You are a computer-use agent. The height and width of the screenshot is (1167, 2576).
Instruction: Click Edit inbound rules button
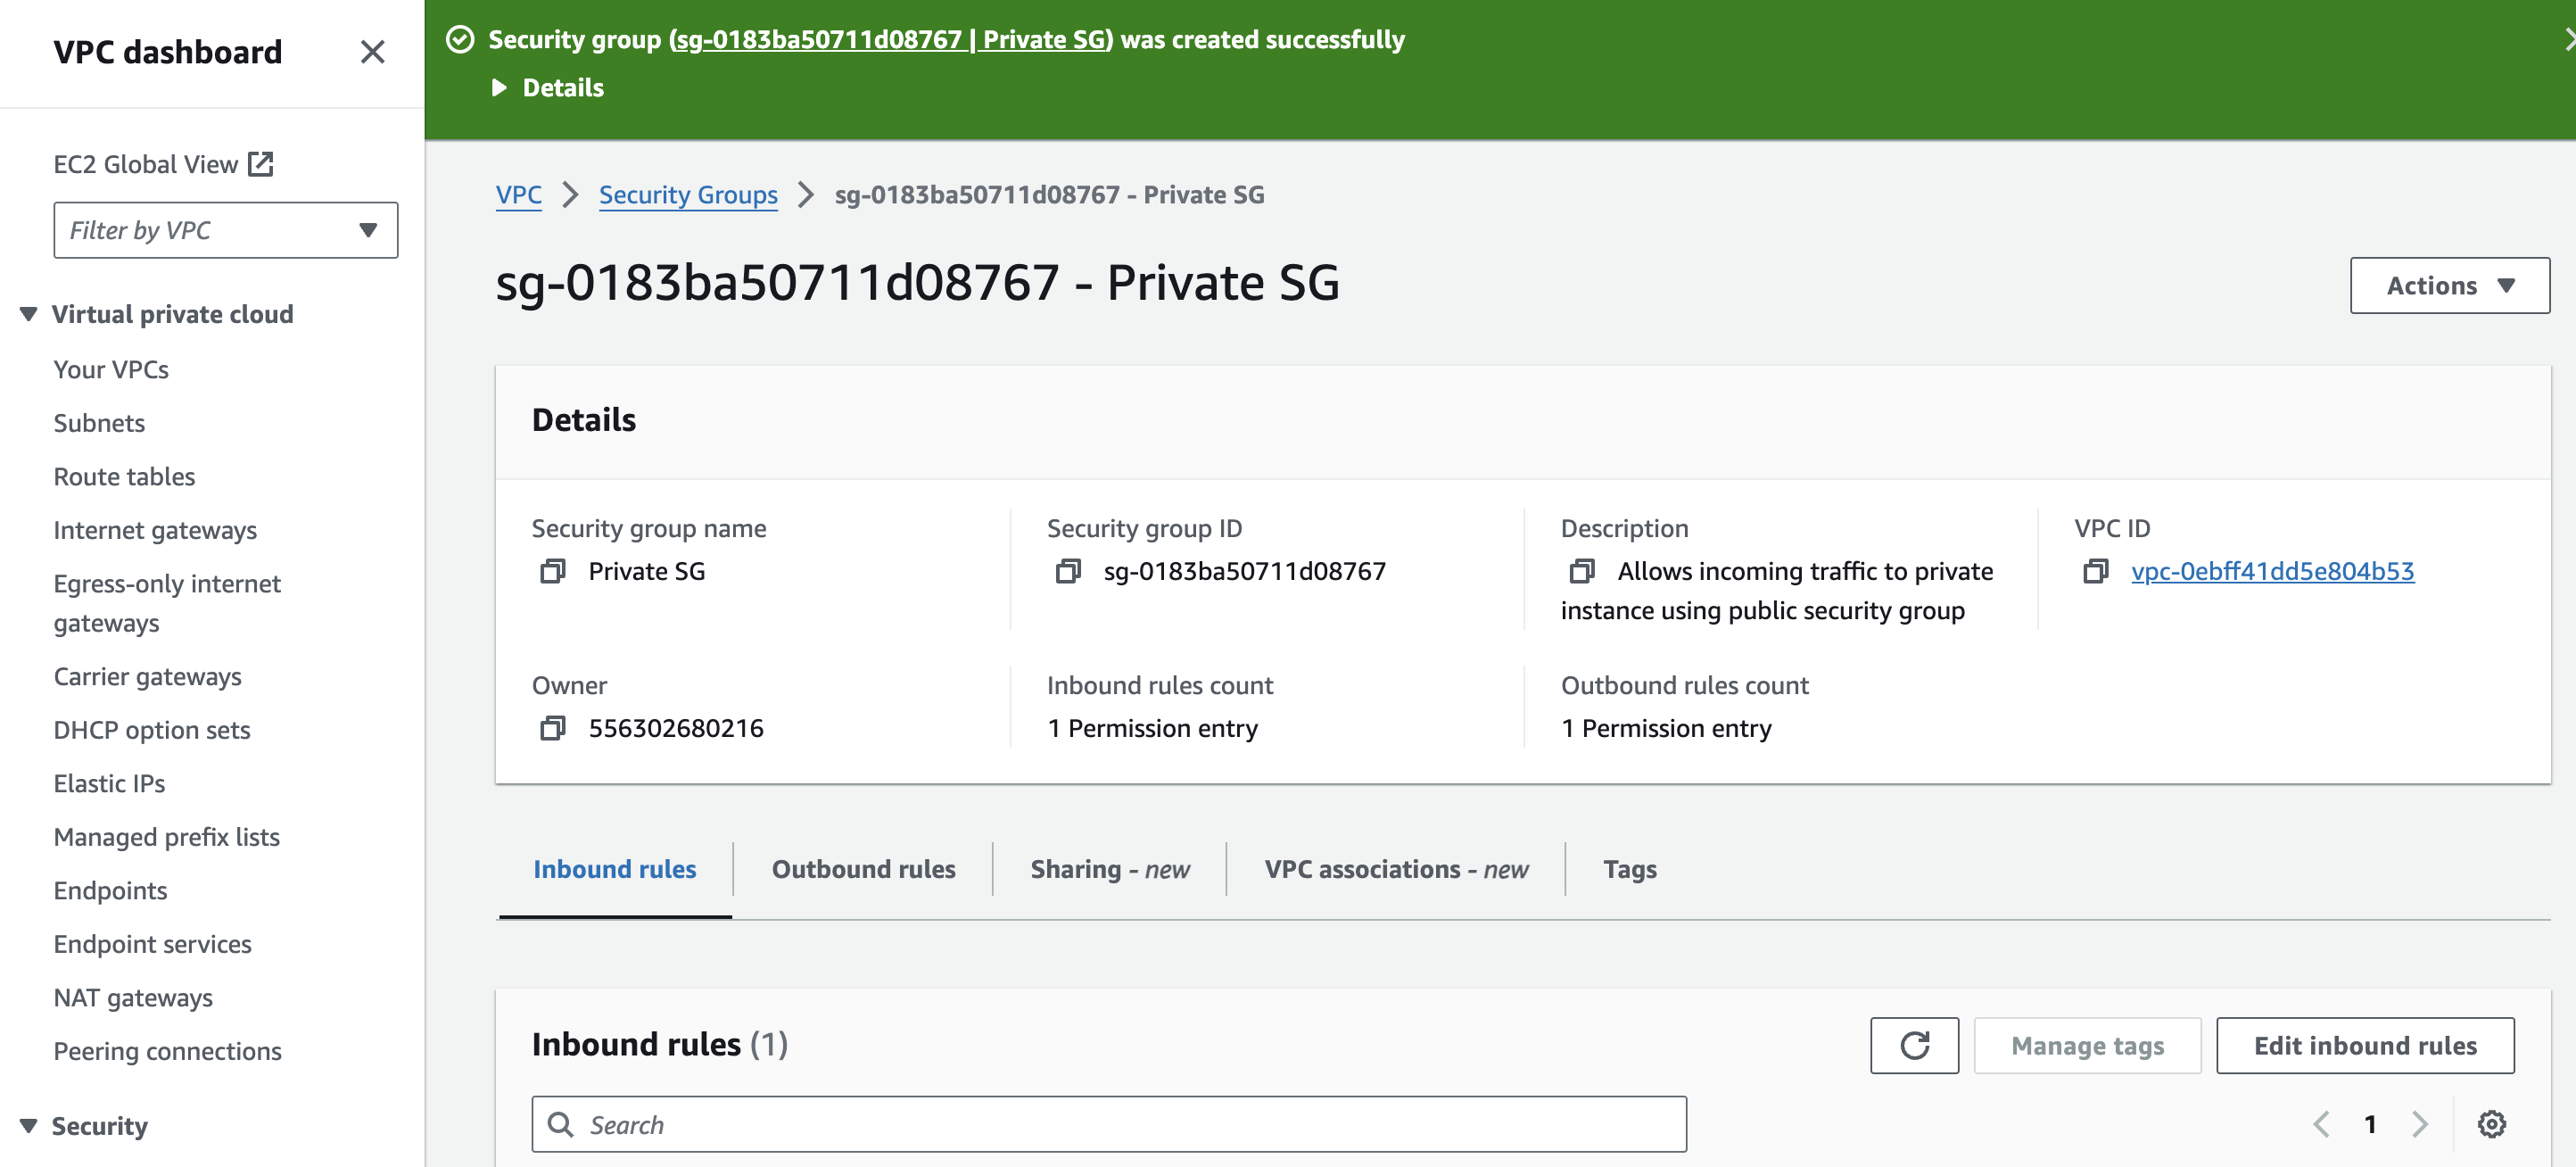pos(2364,1045)
